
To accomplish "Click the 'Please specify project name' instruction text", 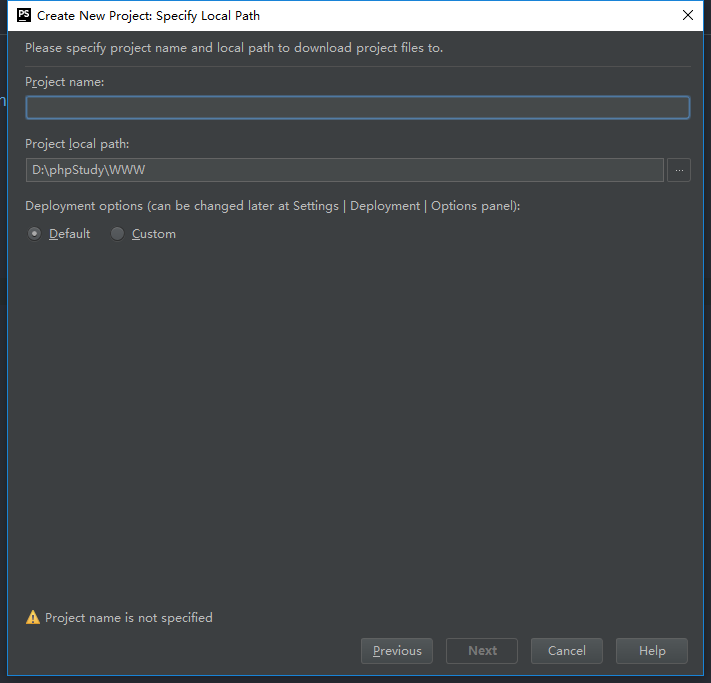I will click(x=234, y=48).
